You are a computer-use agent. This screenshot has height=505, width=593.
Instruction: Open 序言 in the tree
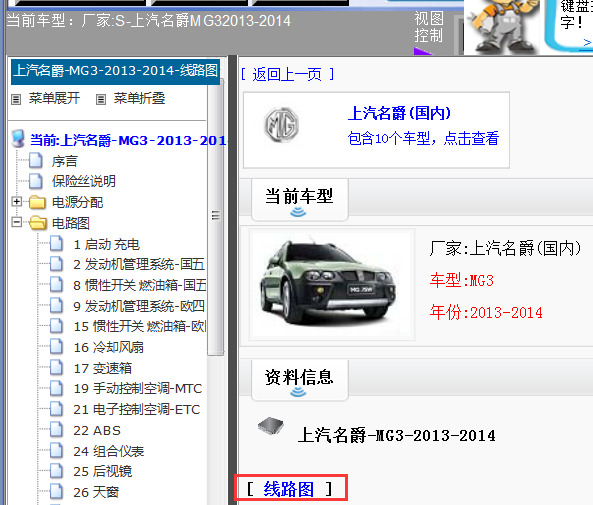pyautogui.click(x=65, y=161)
